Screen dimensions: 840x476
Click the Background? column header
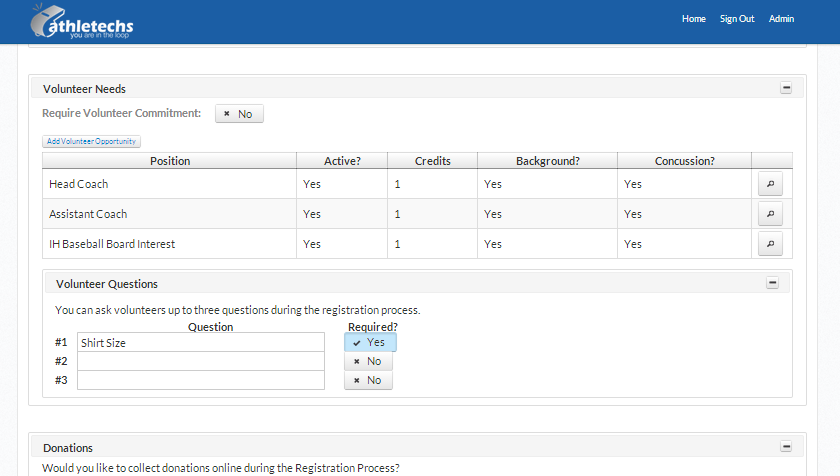[548, 161]
